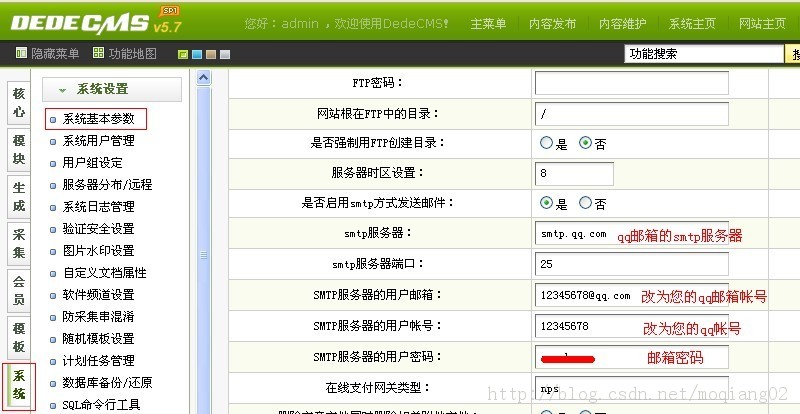Screen dimensions: 800x414
Task: Select 否 for 是否强制用FTP创建目录
Action: [586, 143]
